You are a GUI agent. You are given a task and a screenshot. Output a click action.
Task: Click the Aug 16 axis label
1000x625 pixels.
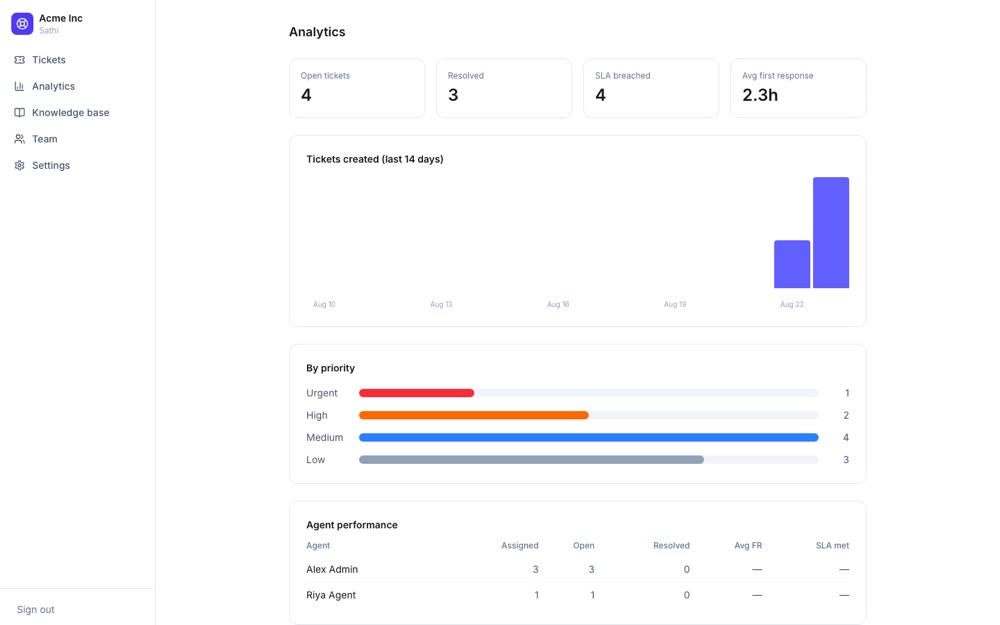click(x=558, y=305)
